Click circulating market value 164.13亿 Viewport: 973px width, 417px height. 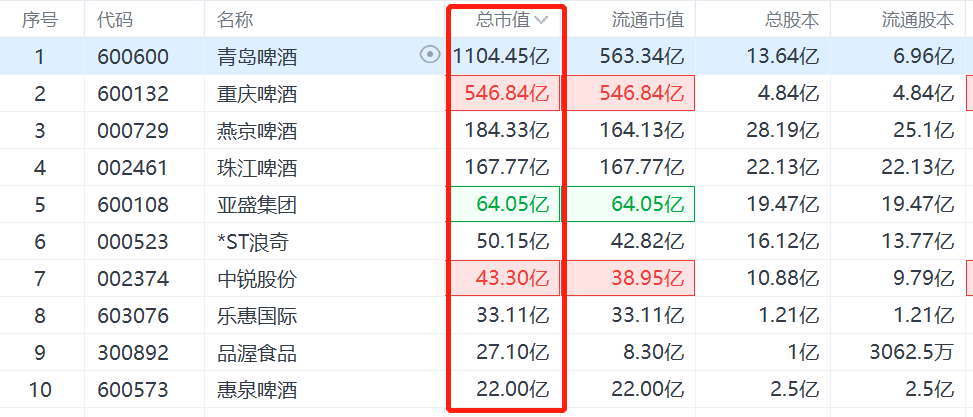pos(642,131)
